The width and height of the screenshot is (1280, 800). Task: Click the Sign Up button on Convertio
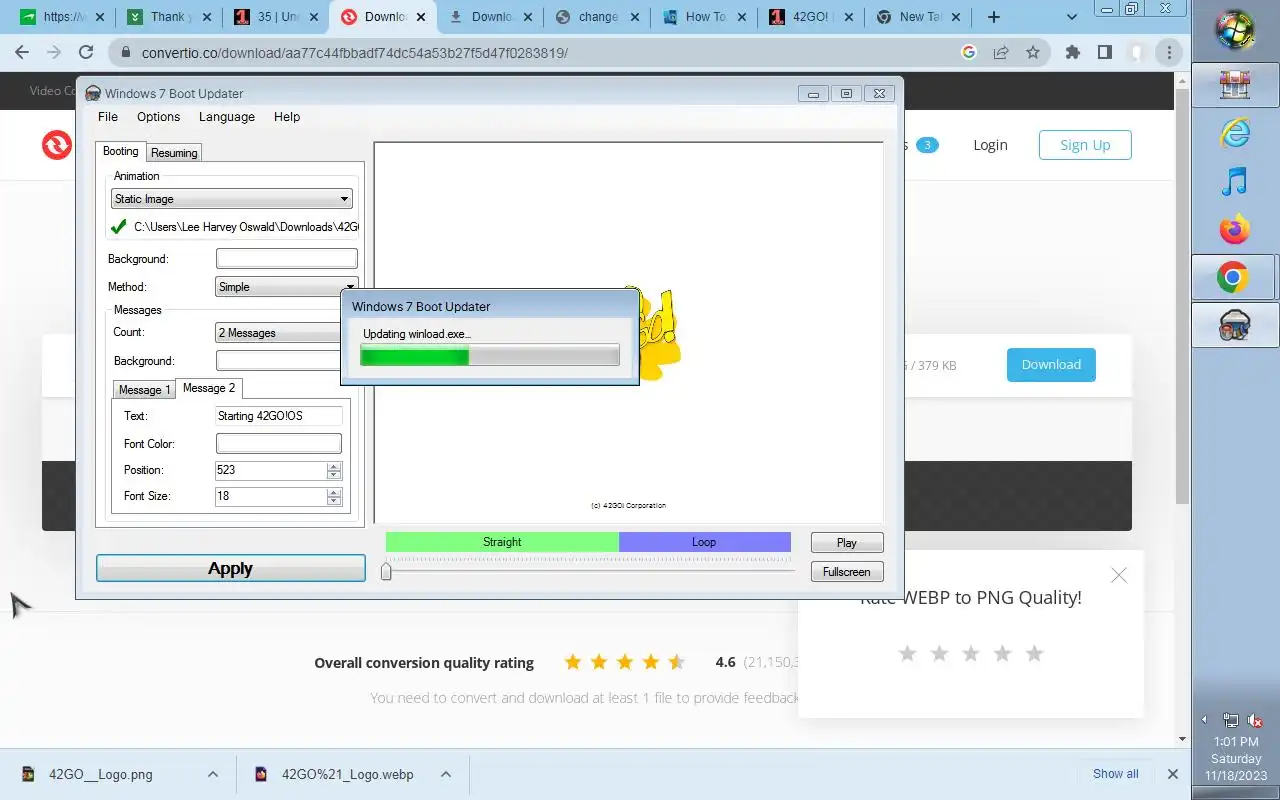pos(1085,145)
